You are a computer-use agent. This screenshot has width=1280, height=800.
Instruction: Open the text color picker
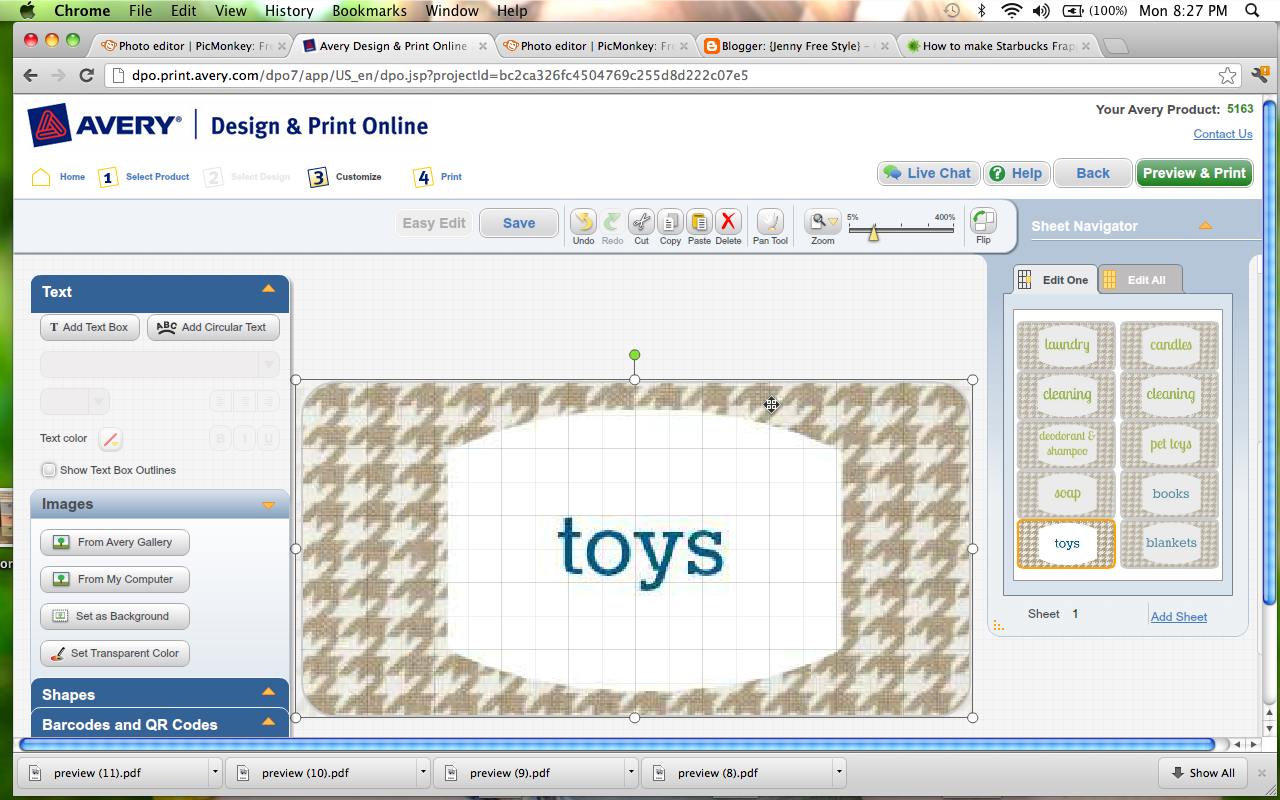(x=110, y=438)
